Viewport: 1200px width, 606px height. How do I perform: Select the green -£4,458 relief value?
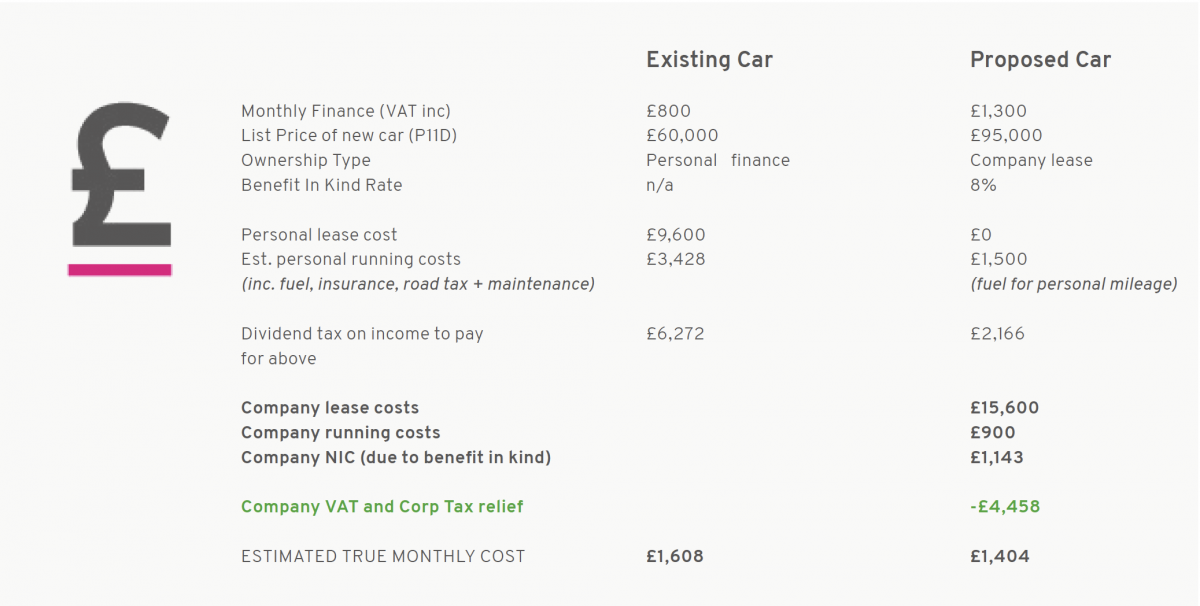tap(1005, 507)
